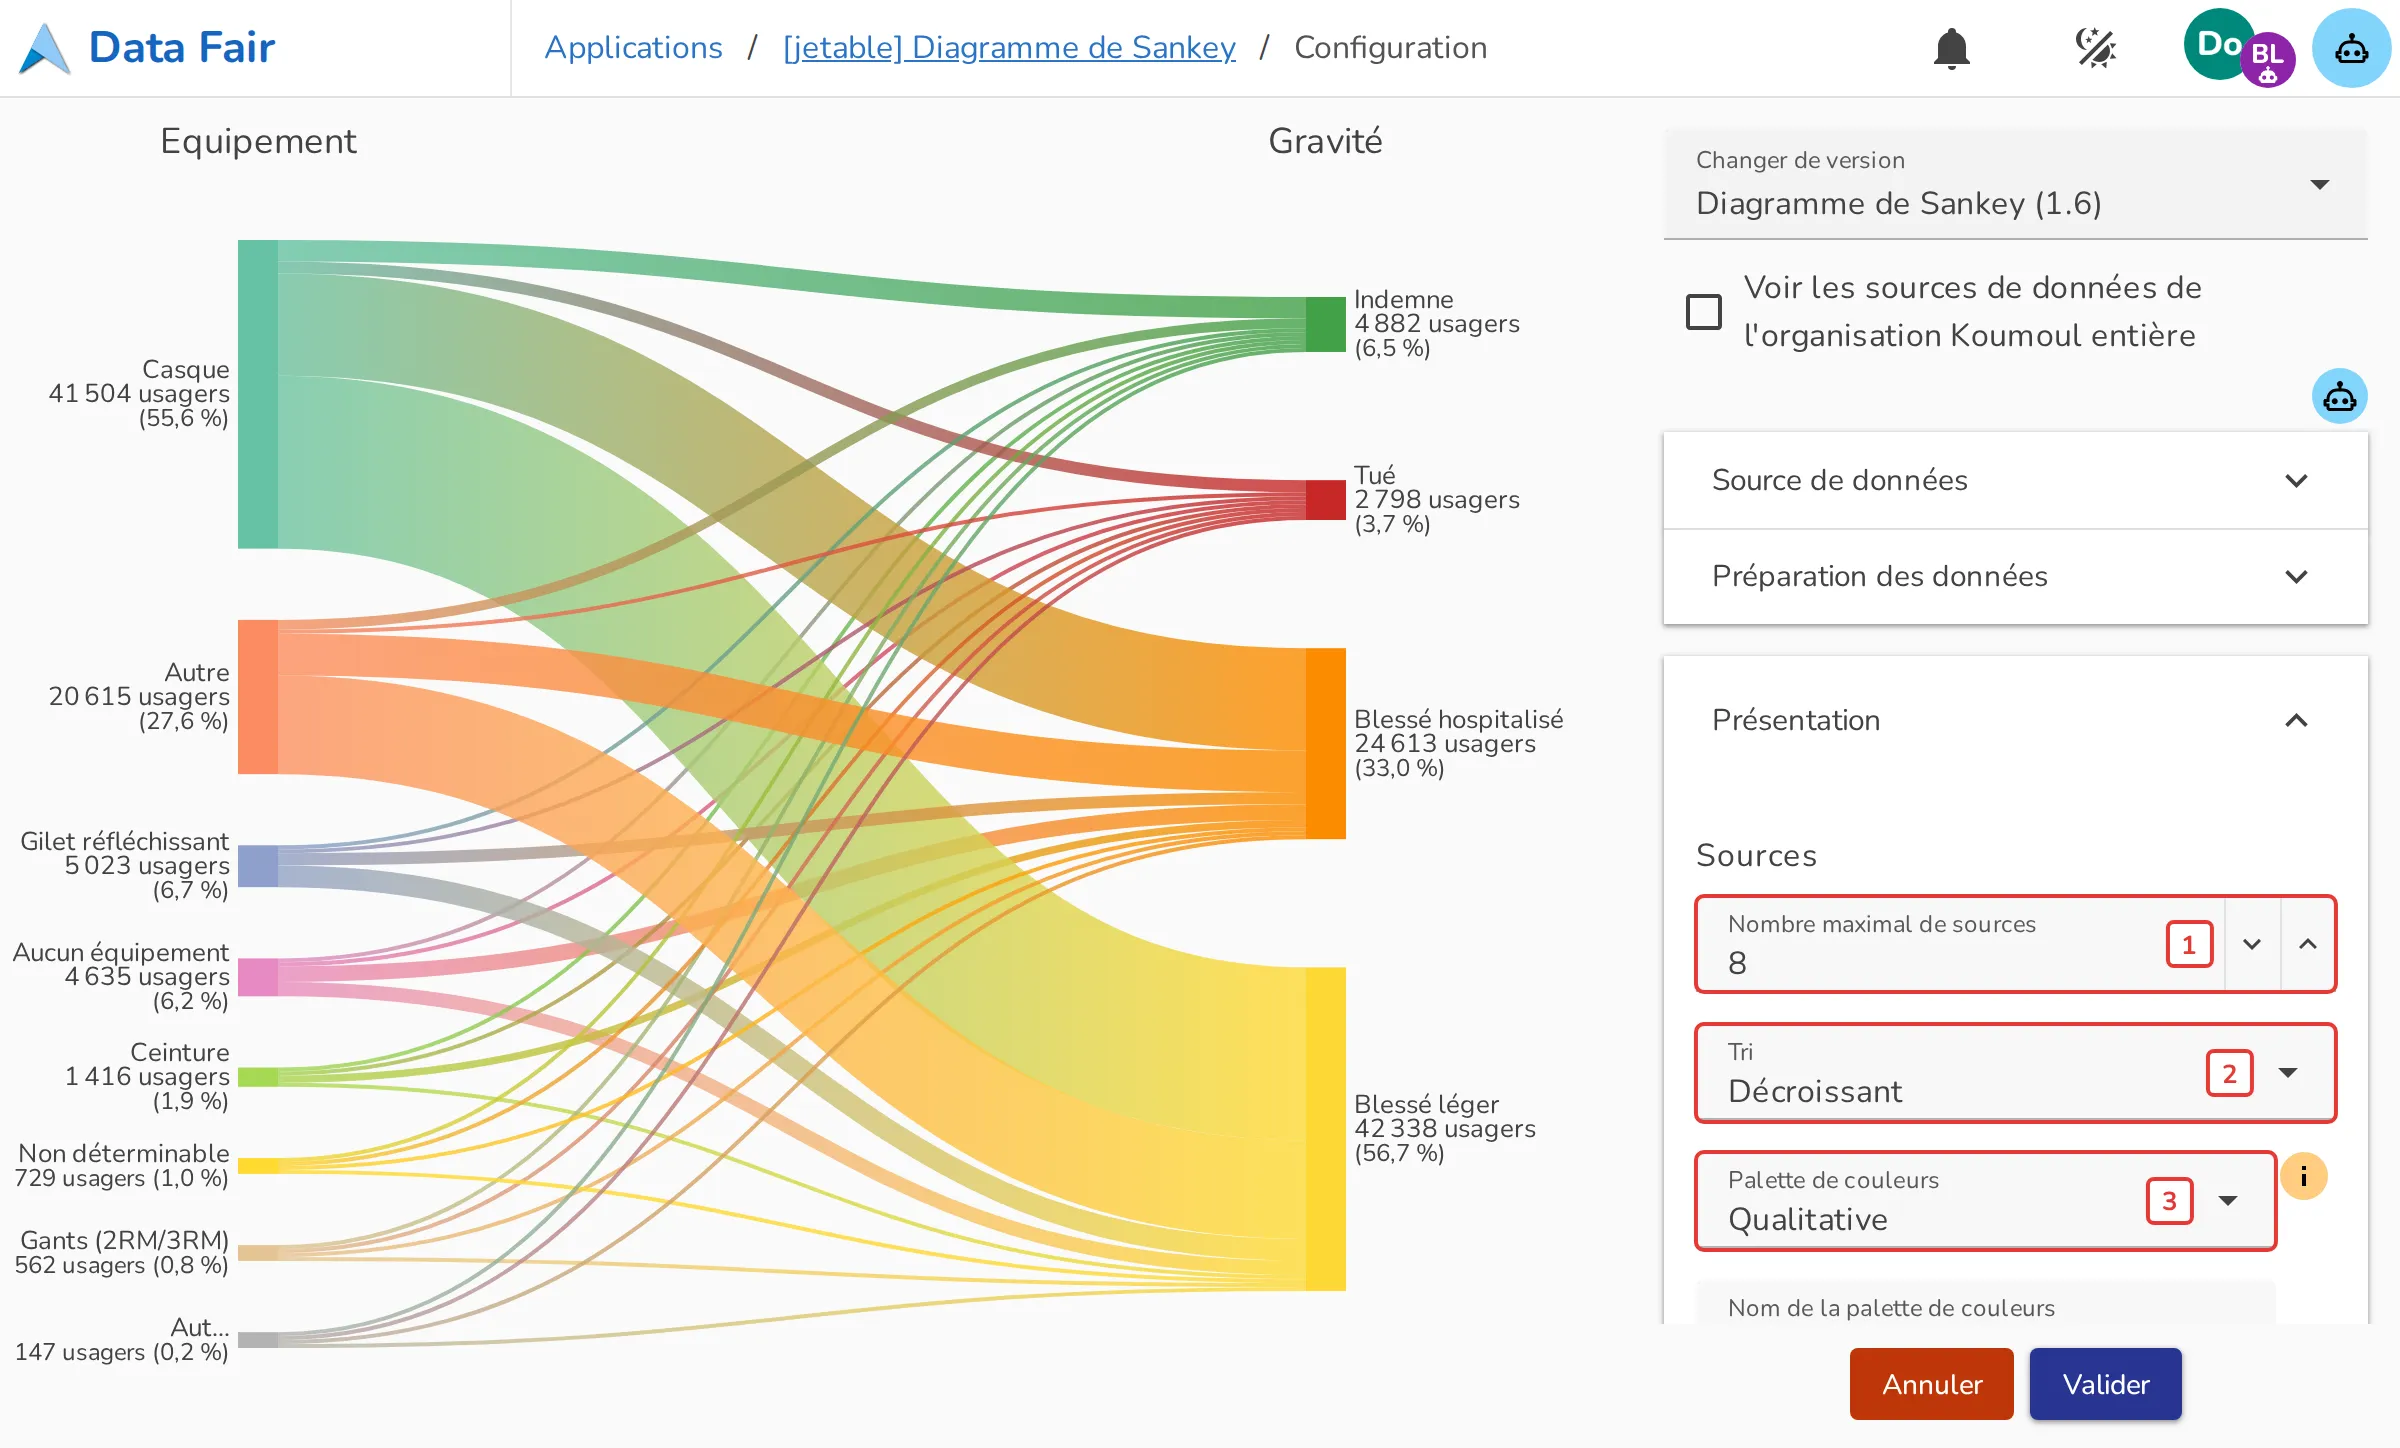Screen dimensions: 2400x1448
Task: Click the Data Fair logo
Action: [x=147, y=48]
